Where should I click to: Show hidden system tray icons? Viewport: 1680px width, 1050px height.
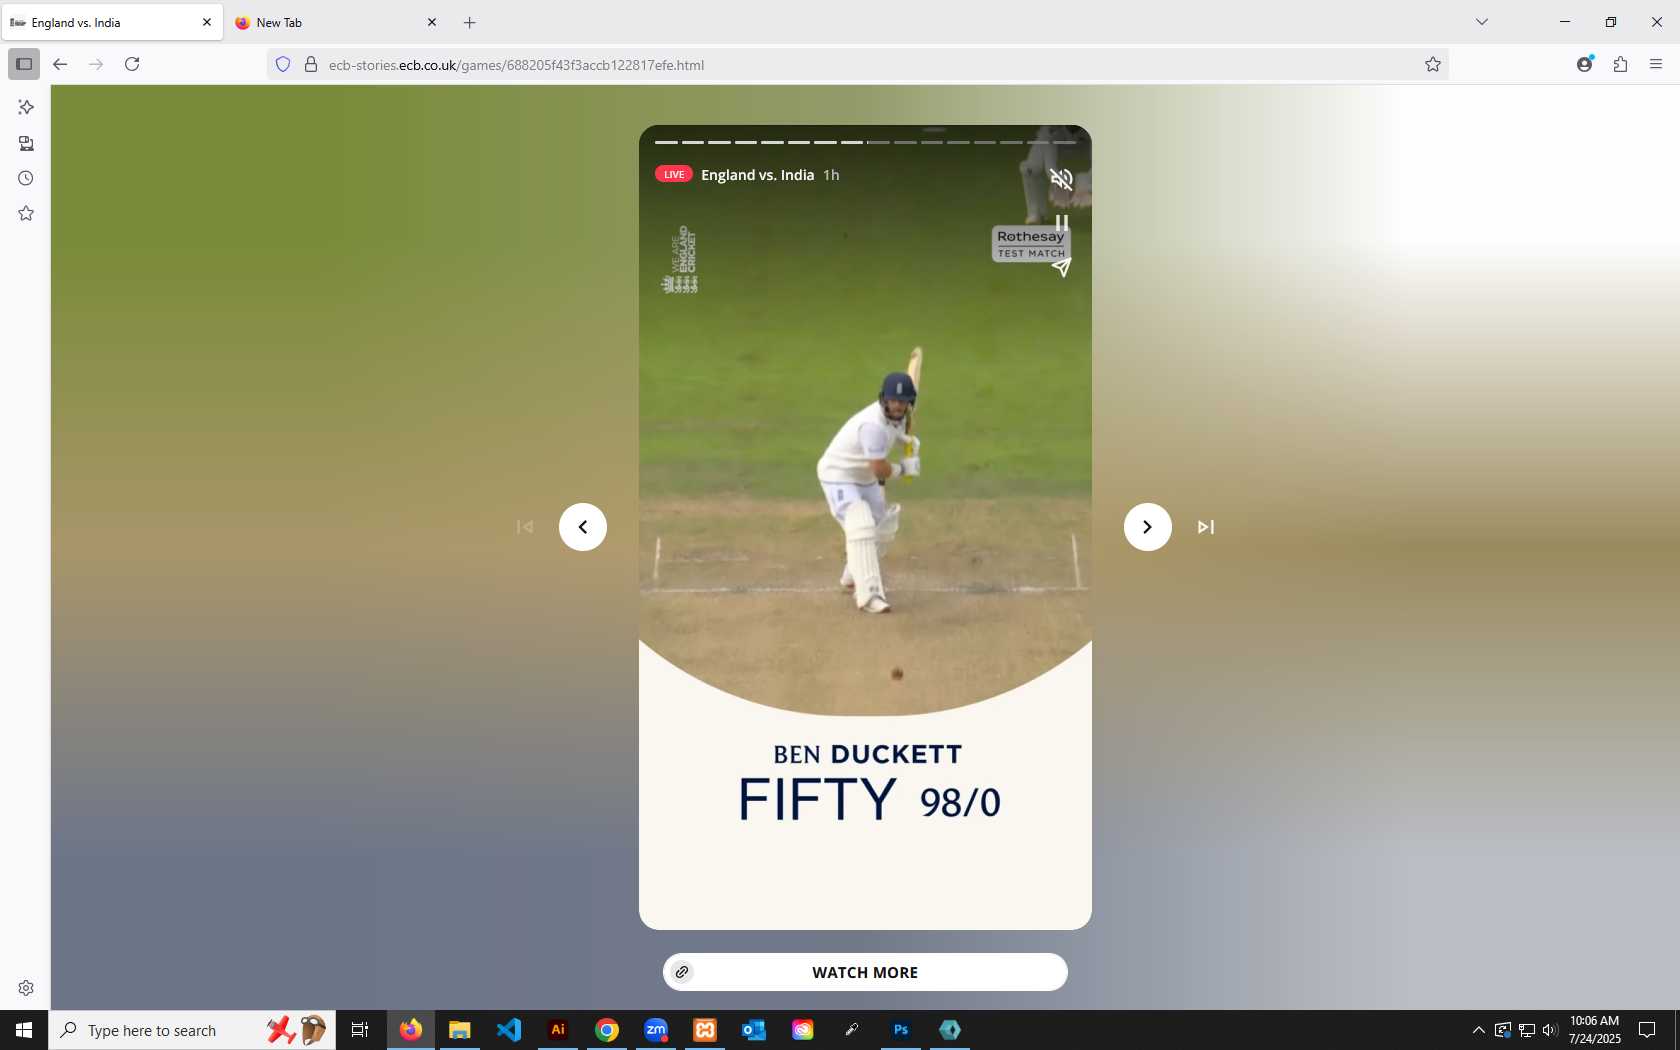click(x=1478, y=1030)
